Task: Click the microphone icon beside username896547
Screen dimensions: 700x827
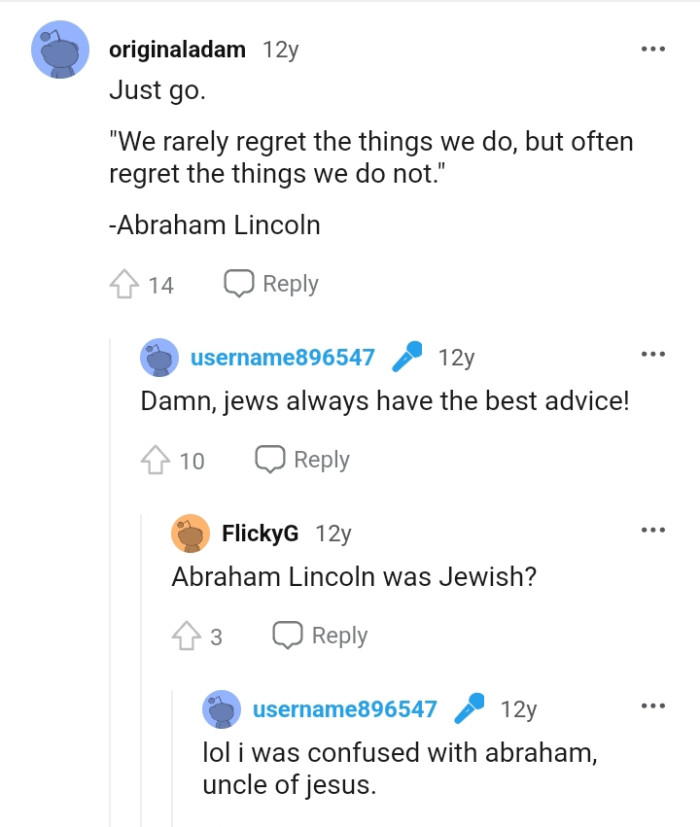Action: coord(407,356)
